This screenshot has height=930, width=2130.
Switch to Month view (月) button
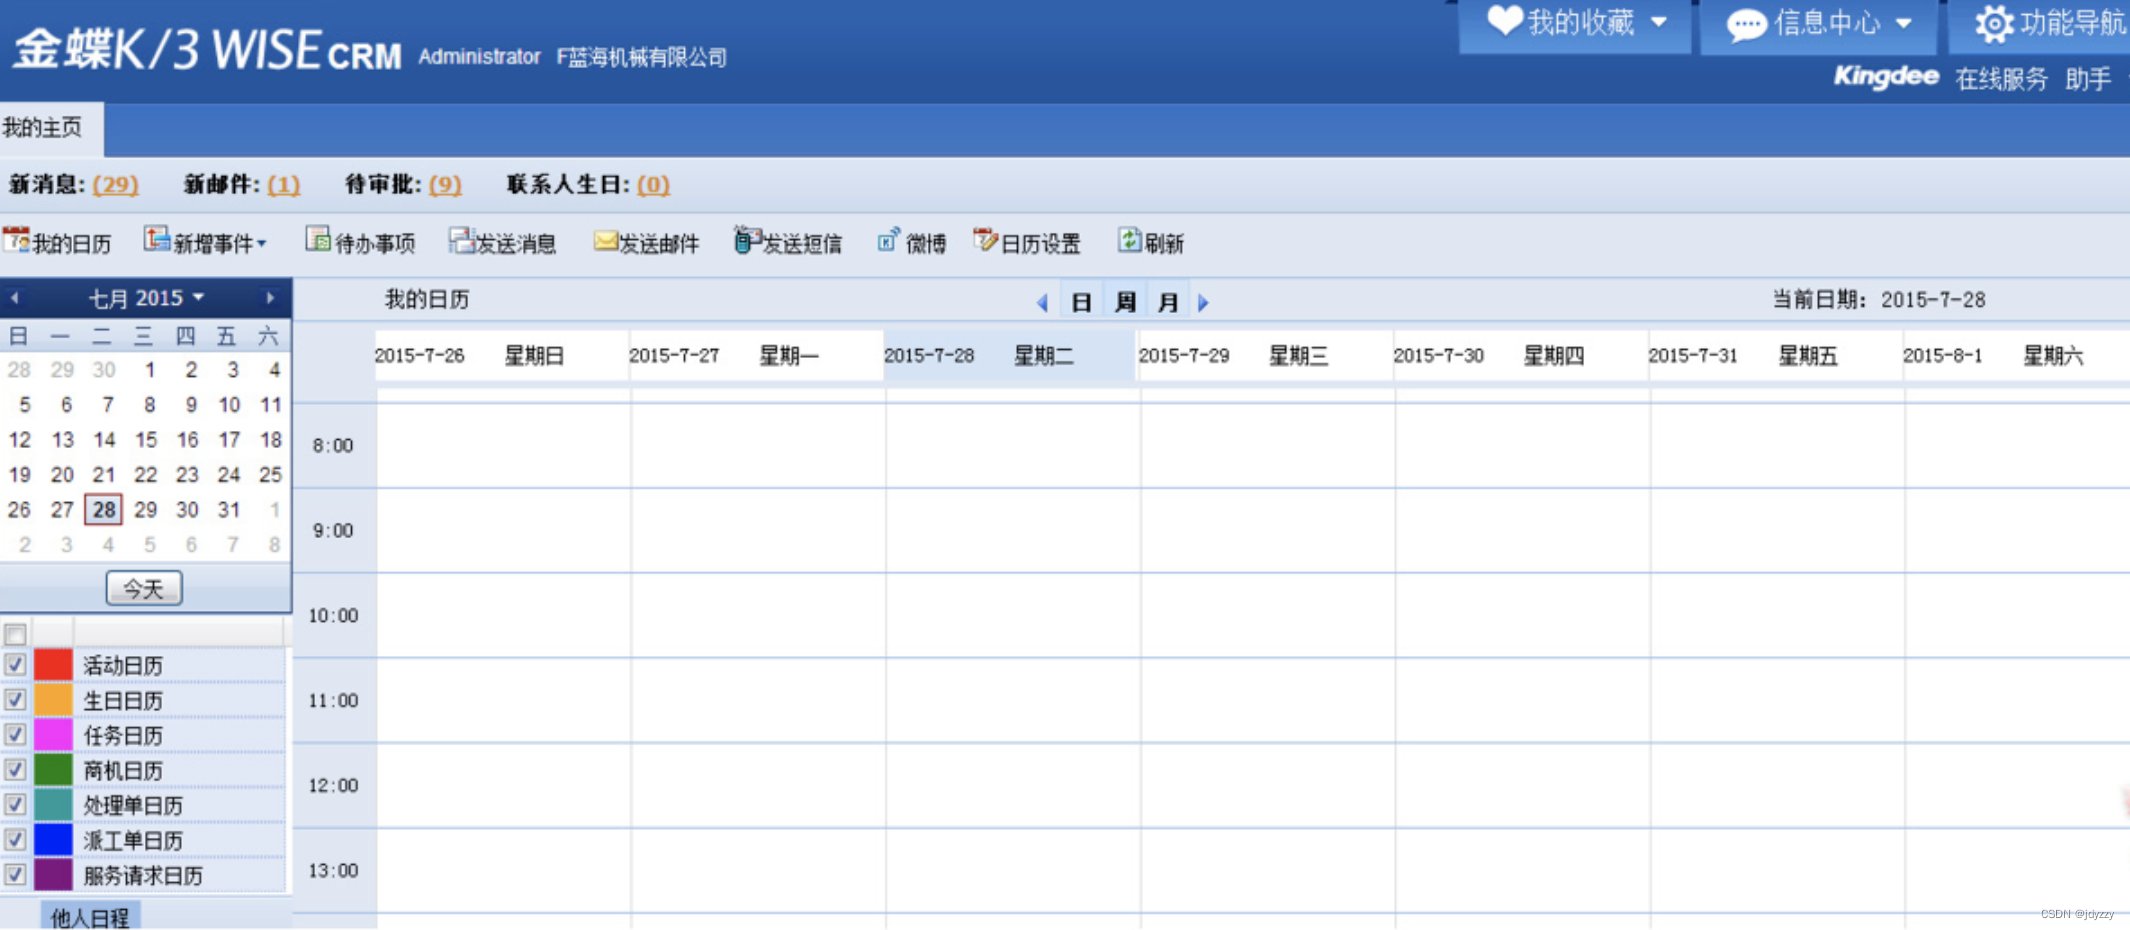(x=1168, y=302)
